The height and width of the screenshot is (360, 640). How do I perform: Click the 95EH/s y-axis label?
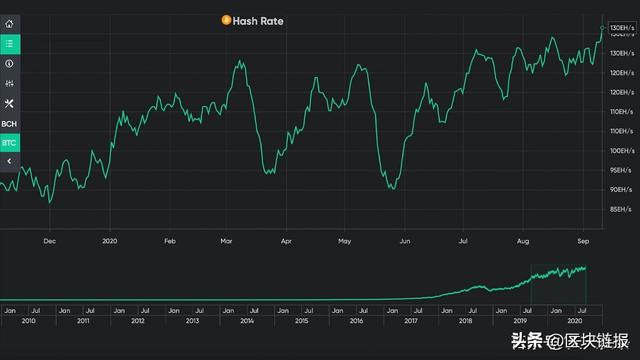coord(621,170)
